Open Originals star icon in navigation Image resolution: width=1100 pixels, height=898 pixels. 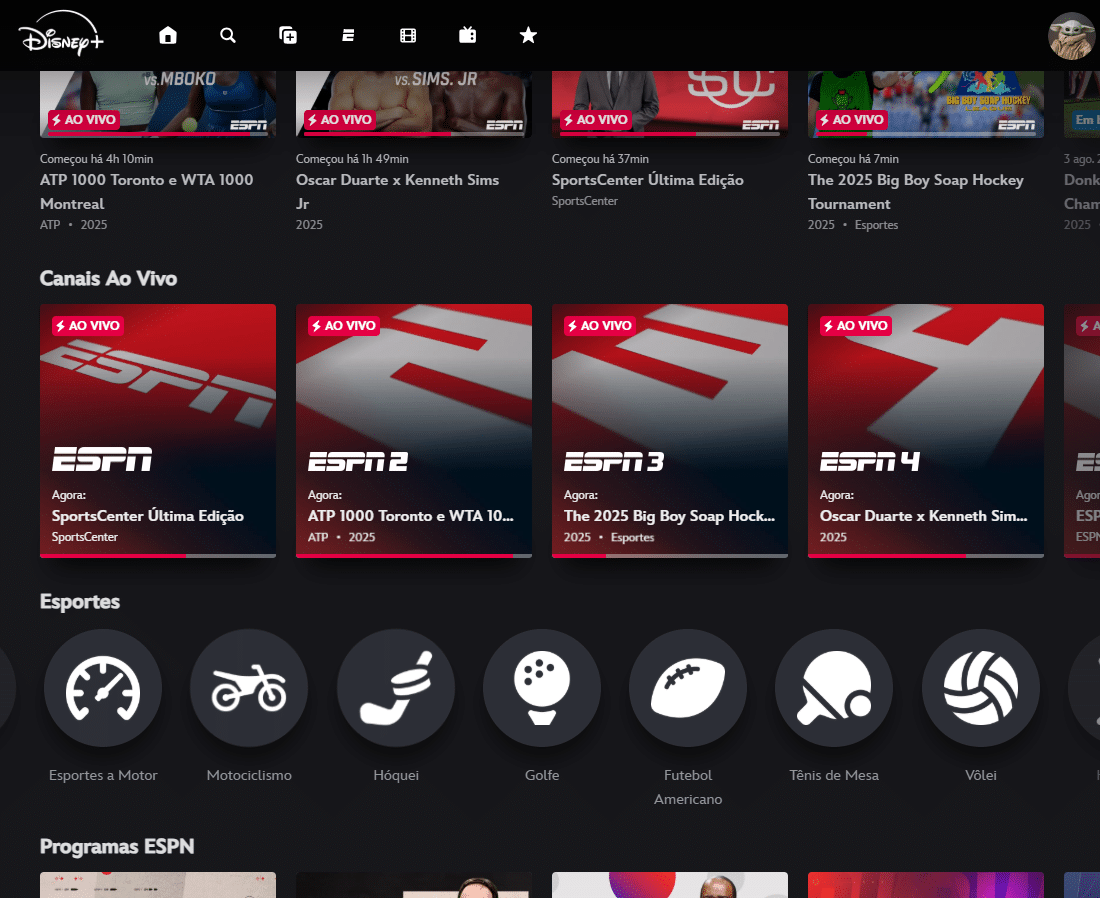coord(528,35)
